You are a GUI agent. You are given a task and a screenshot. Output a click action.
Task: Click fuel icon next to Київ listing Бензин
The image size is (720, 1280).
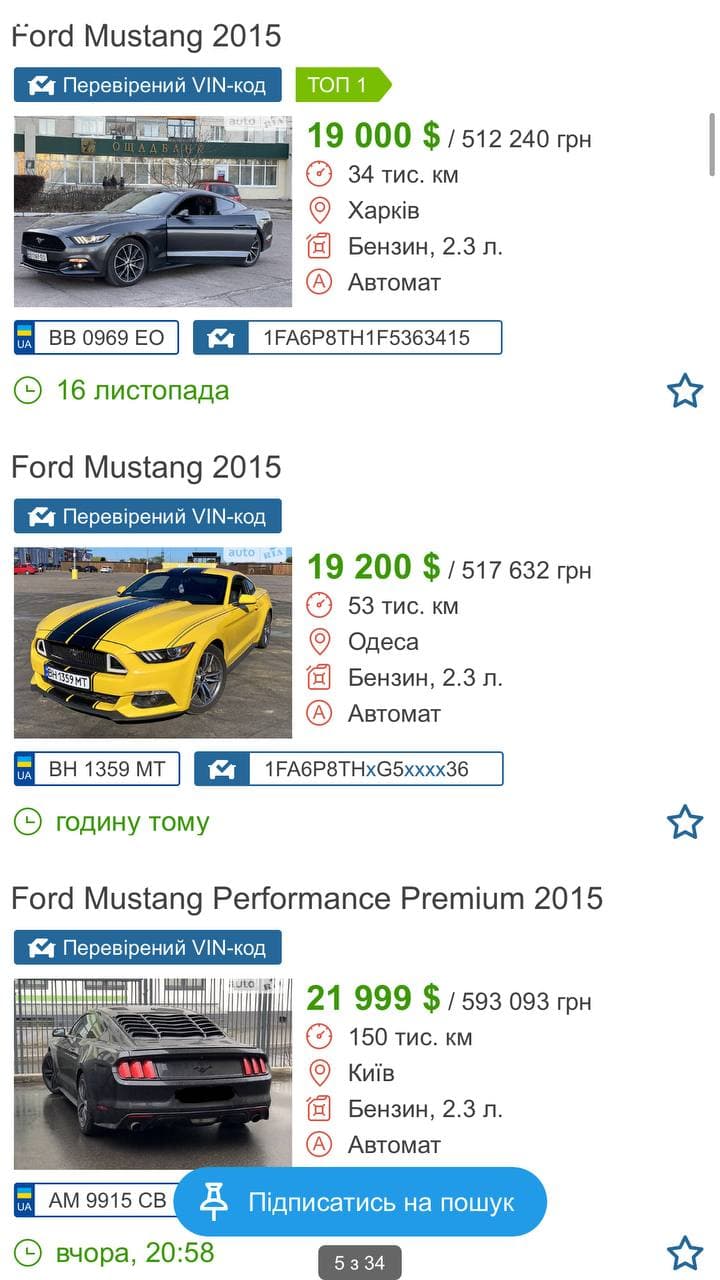pos(319,1109)
